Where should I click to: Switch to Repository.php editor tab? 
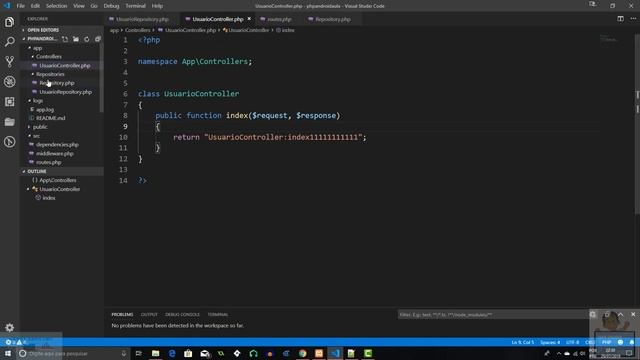pyautogui.click(x=333, y=19)
